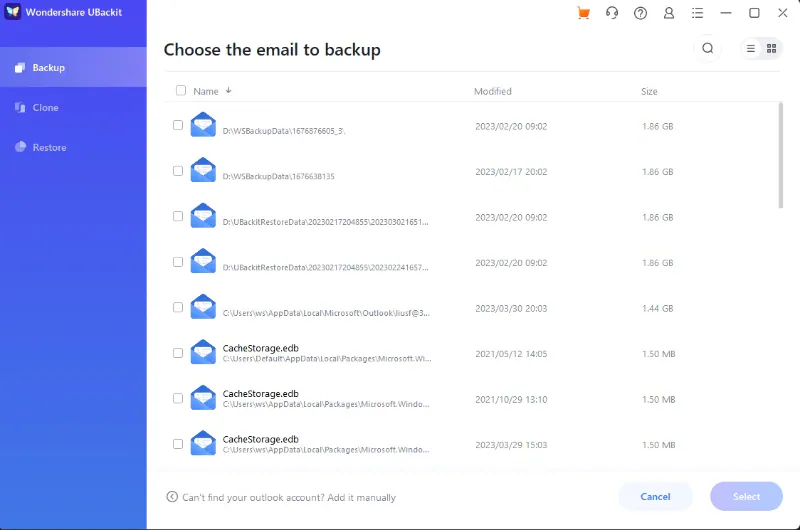Click the search magnifier icon
This screenshot has width=800, height=530.
[x=708, y=48]
